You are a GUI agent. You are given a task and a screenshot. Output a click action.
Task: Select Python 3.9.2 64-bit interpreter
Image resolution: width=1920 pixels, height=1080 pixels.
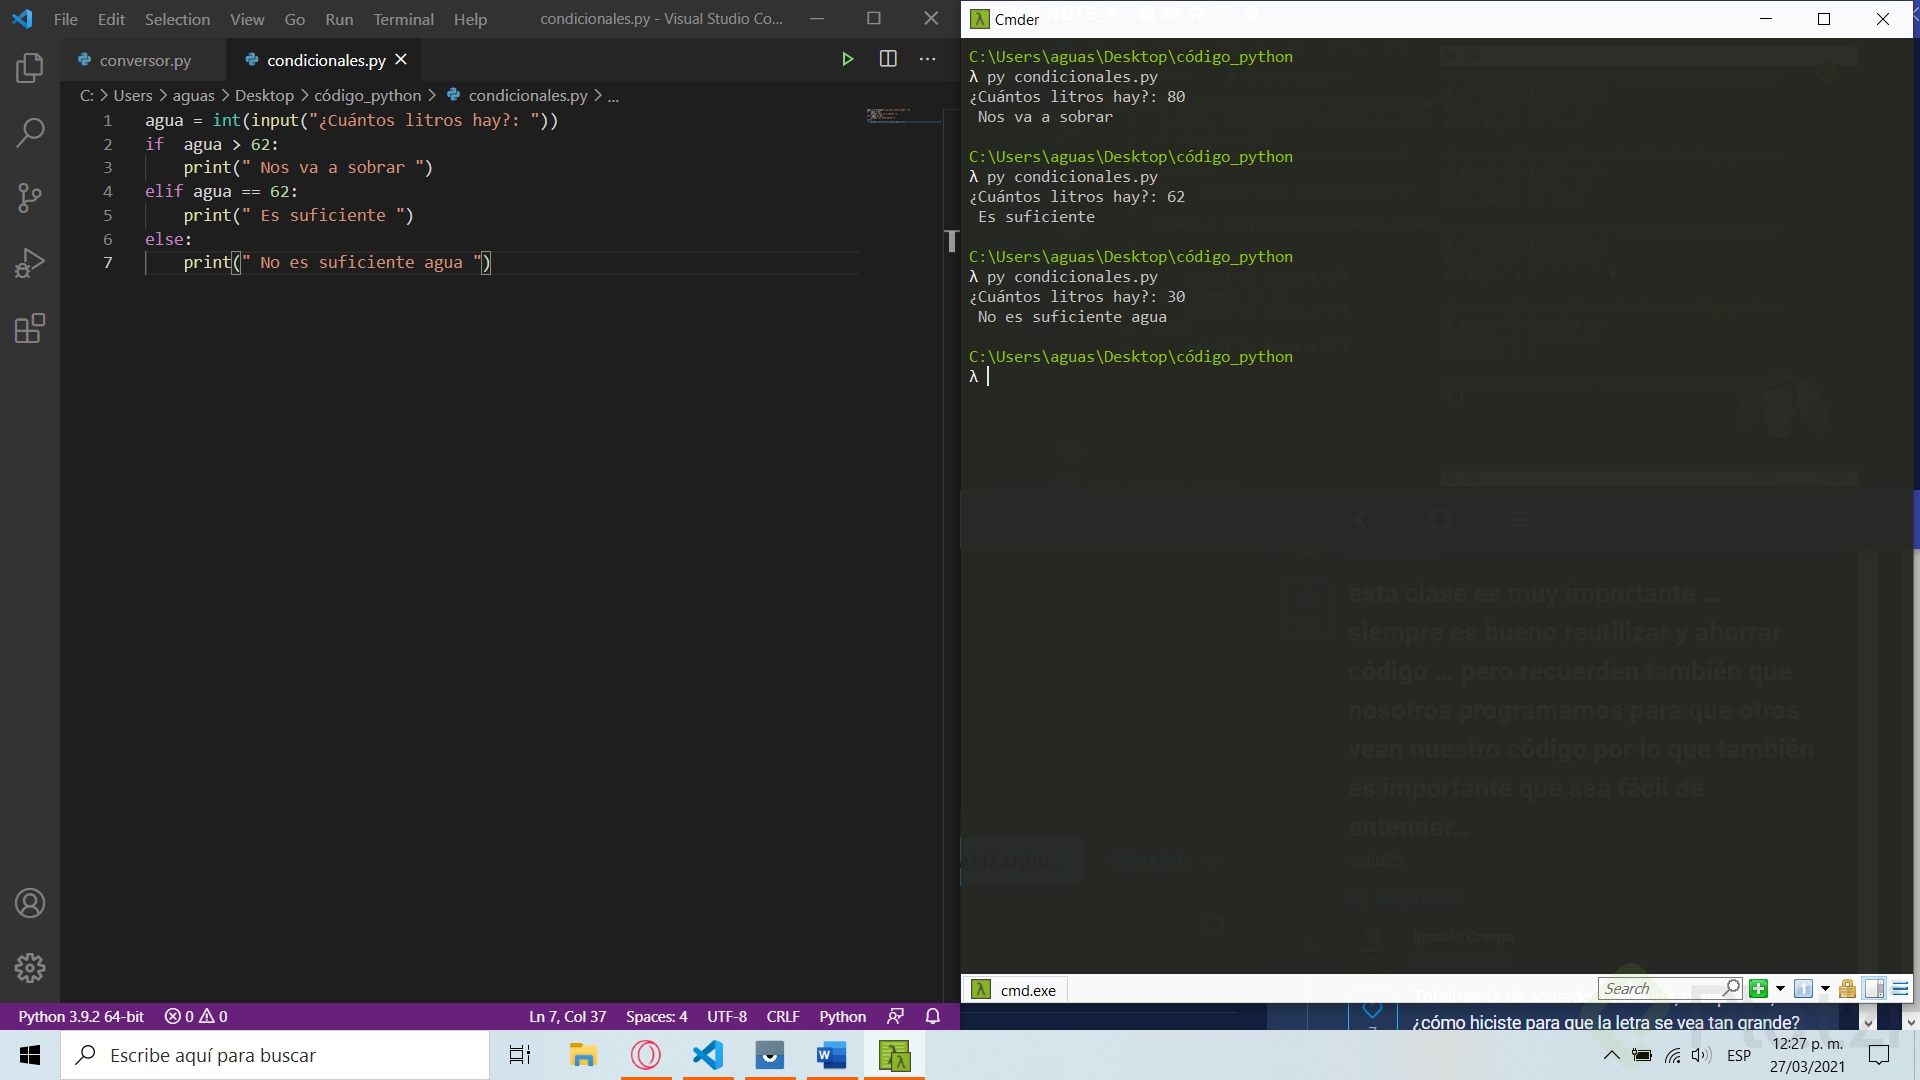tap(81, 1016)
